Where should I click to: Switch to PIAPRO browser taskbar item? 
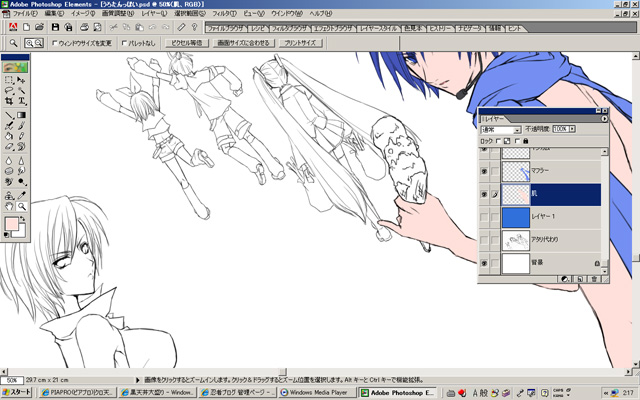click(x=78, y=393)
